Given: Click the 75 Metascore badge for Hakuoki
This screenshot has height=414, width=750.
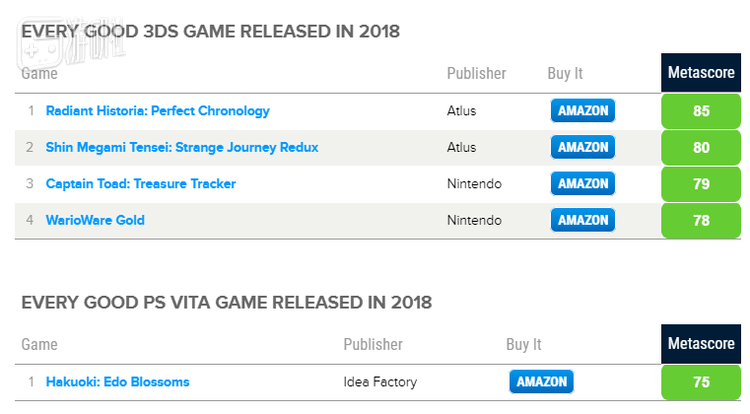Looking at the screenshot, I should [701, 381].
